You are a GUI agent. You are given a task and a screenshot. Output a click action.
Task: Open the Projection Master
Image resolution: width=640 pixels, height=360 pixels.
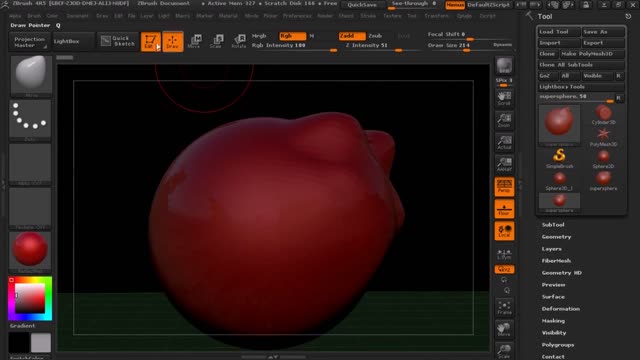(x=29, y=42)
